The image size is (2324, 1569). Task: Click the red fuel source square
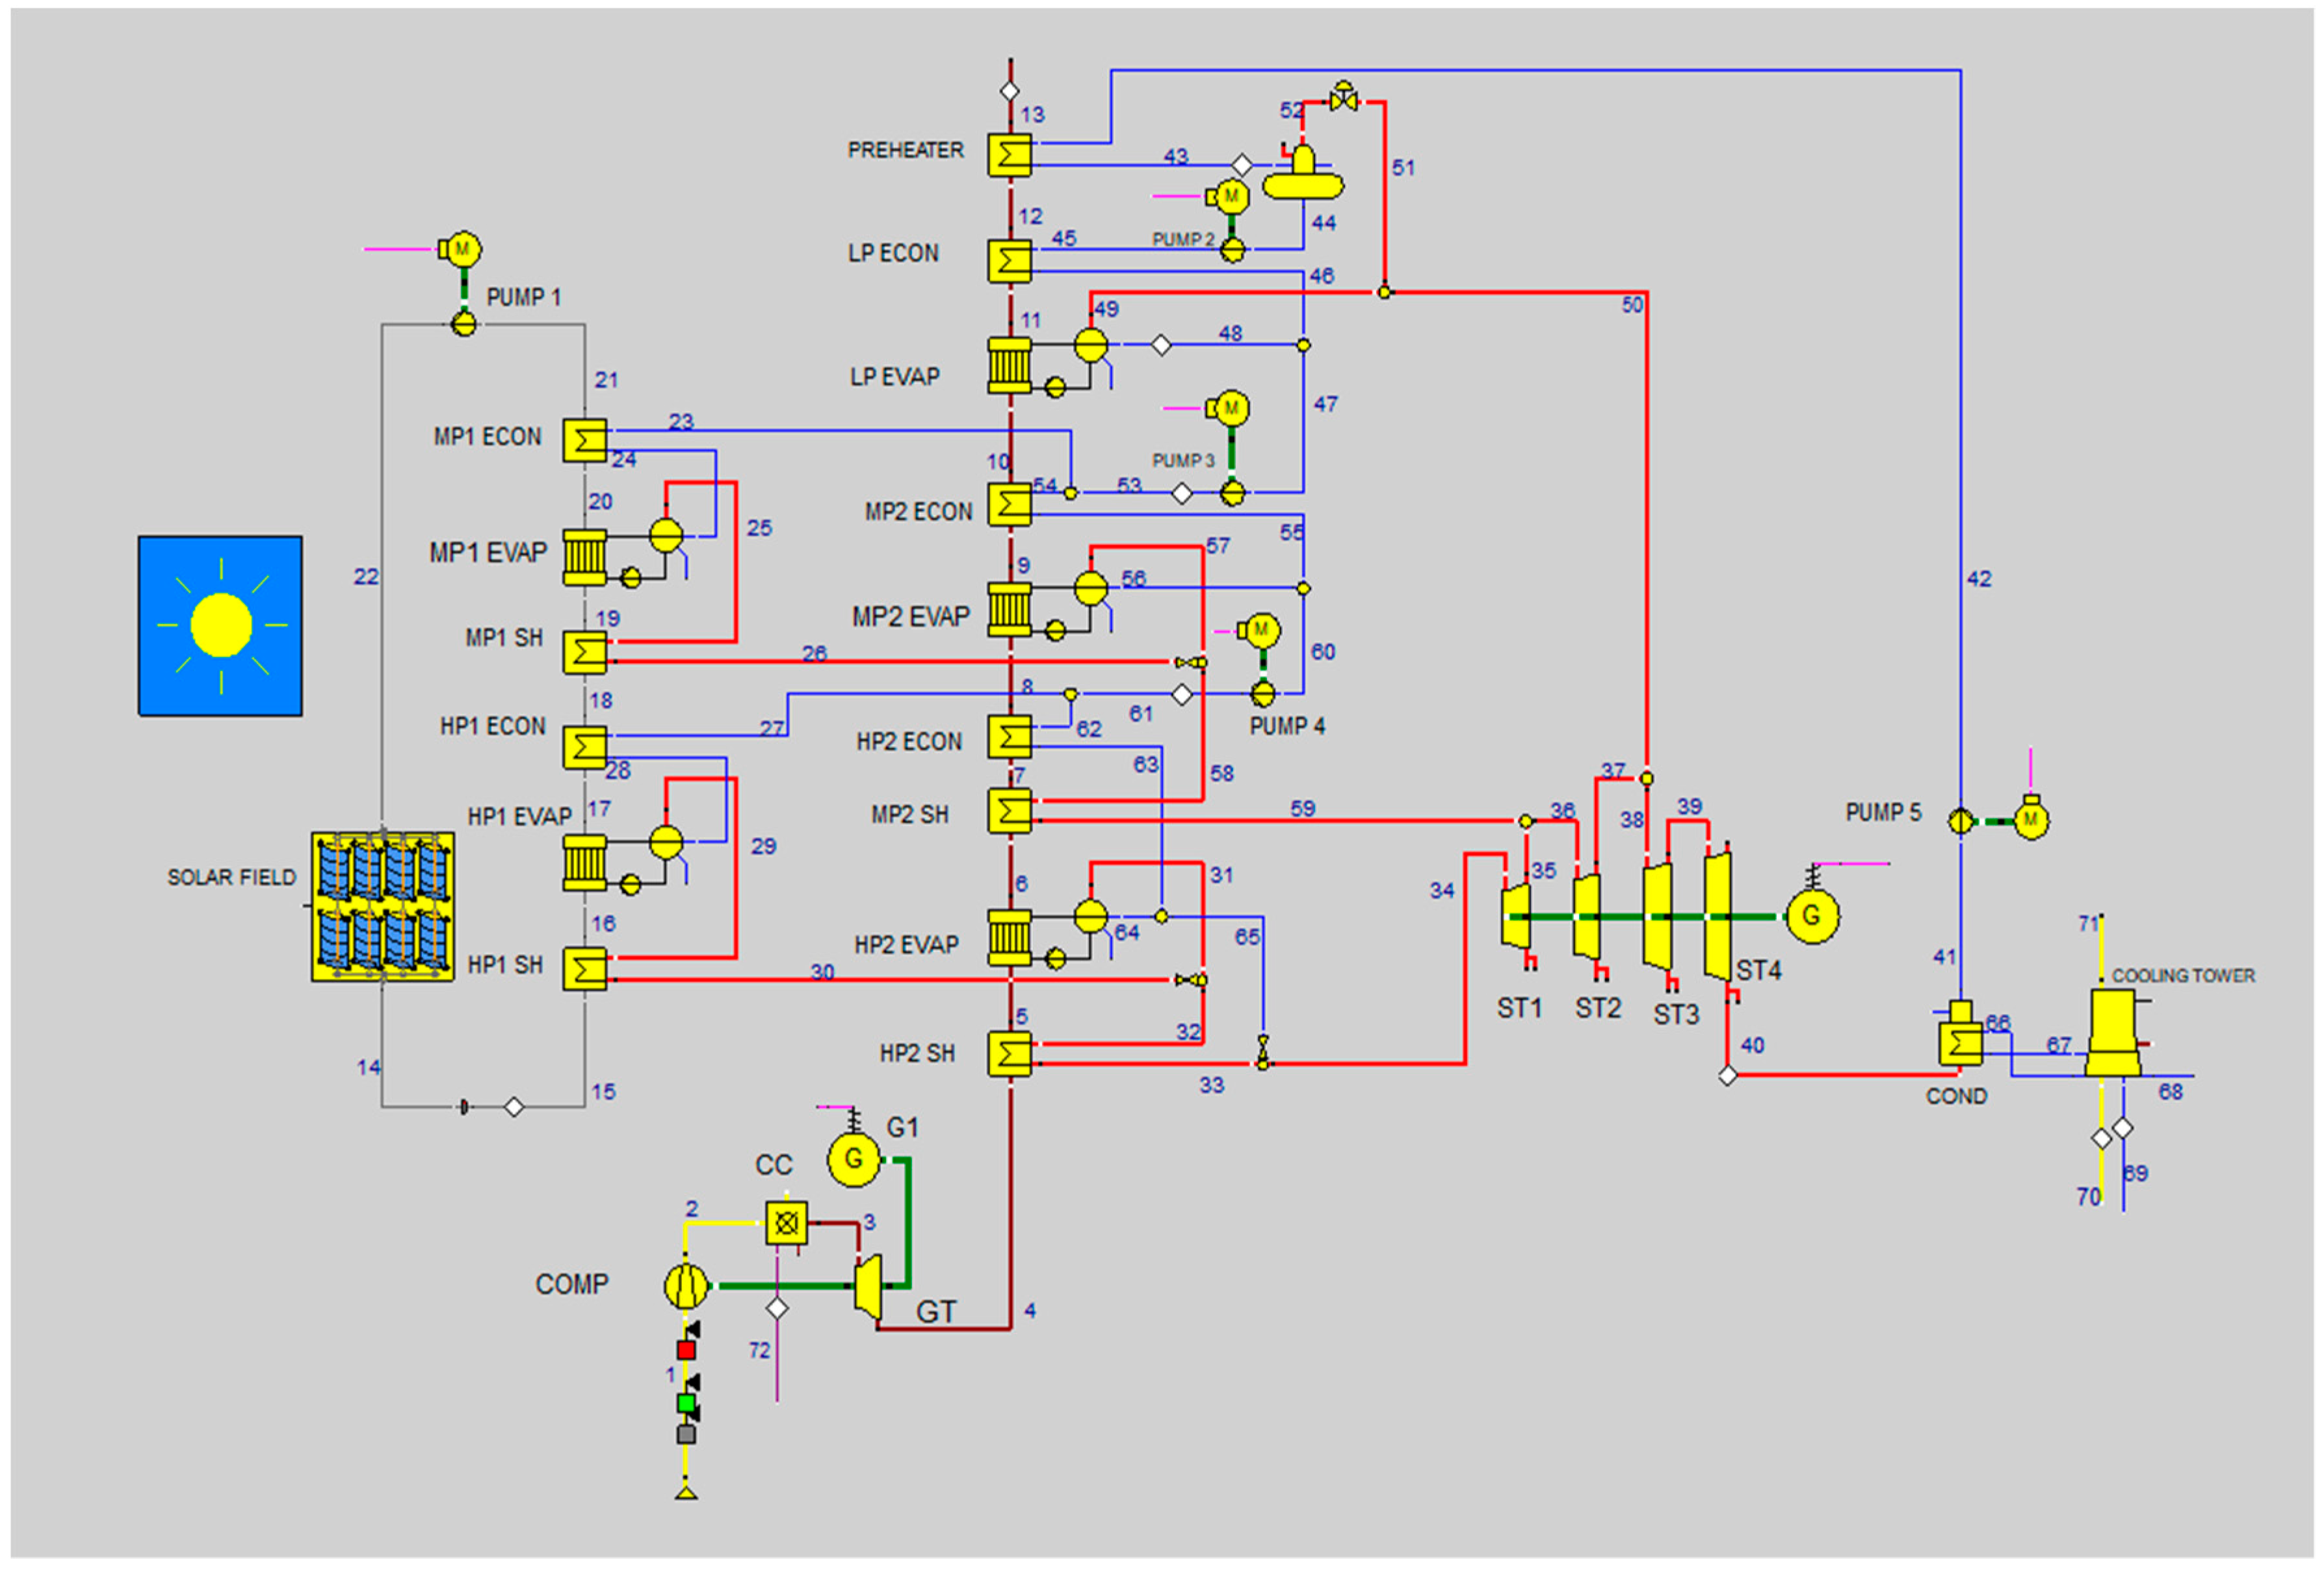click(x=686, y=1349)
